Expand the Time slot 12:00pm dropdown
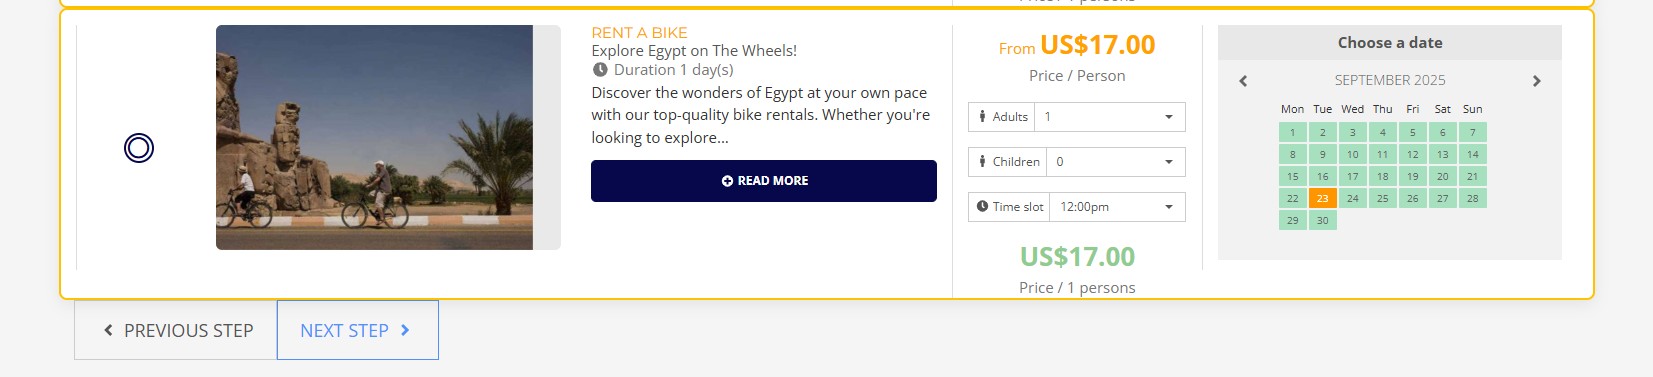Viewport: 1653px width, 377px height. pos(1118,207)
